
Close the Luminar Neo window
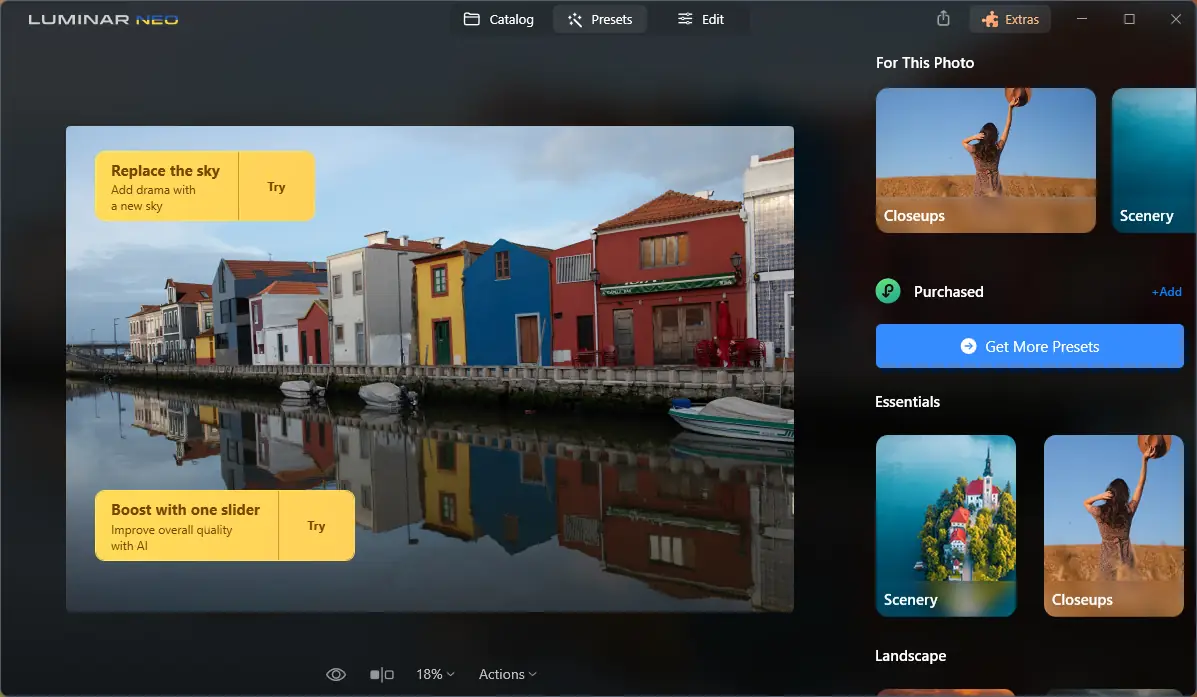coord(1176,19)
